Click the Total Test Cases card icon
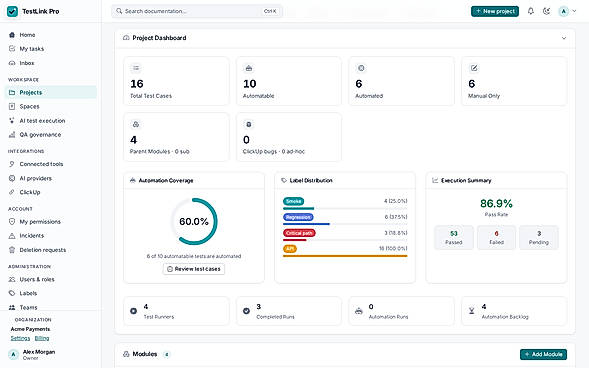Screen dimensions: 589x368 click(136, 68)
